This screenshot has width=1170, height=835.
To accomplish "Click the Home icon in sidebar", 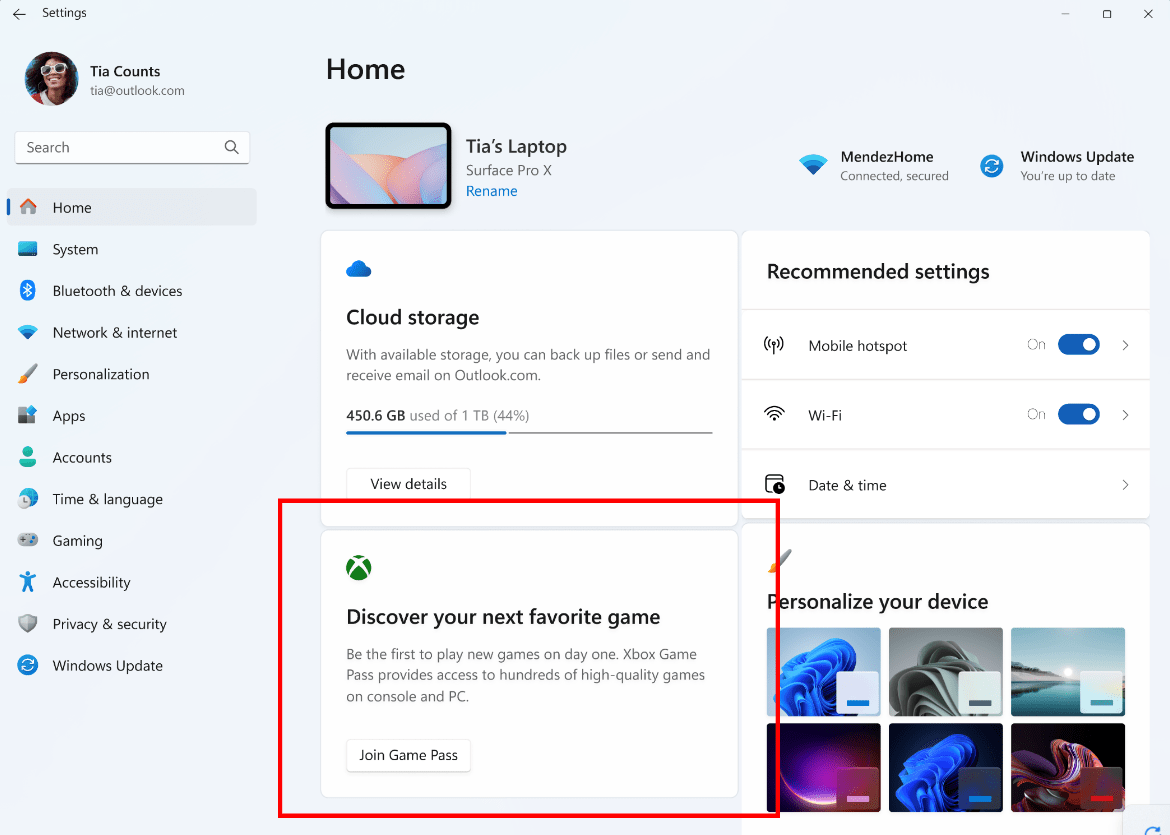I will [28, 207].
